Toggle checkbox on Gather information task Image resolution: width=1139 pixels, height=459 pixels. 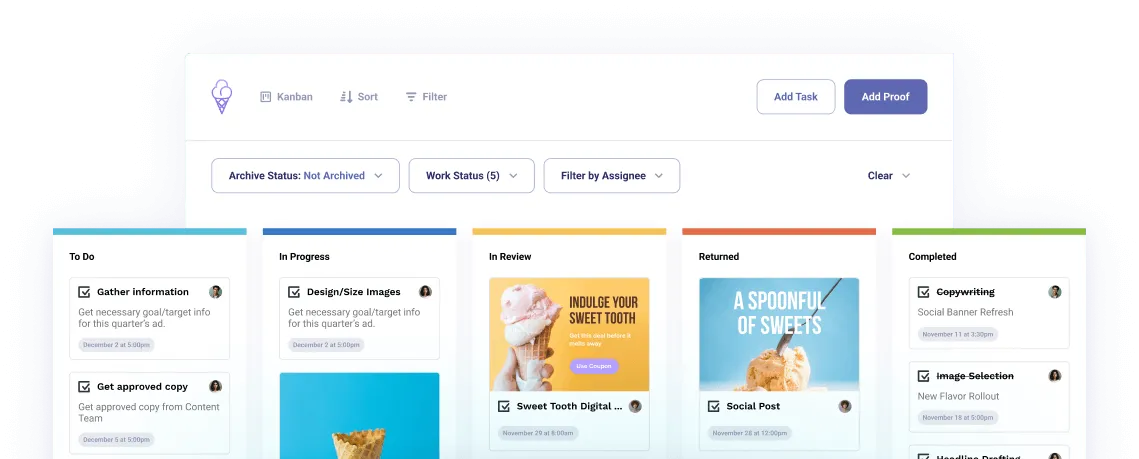coord(84,292)
